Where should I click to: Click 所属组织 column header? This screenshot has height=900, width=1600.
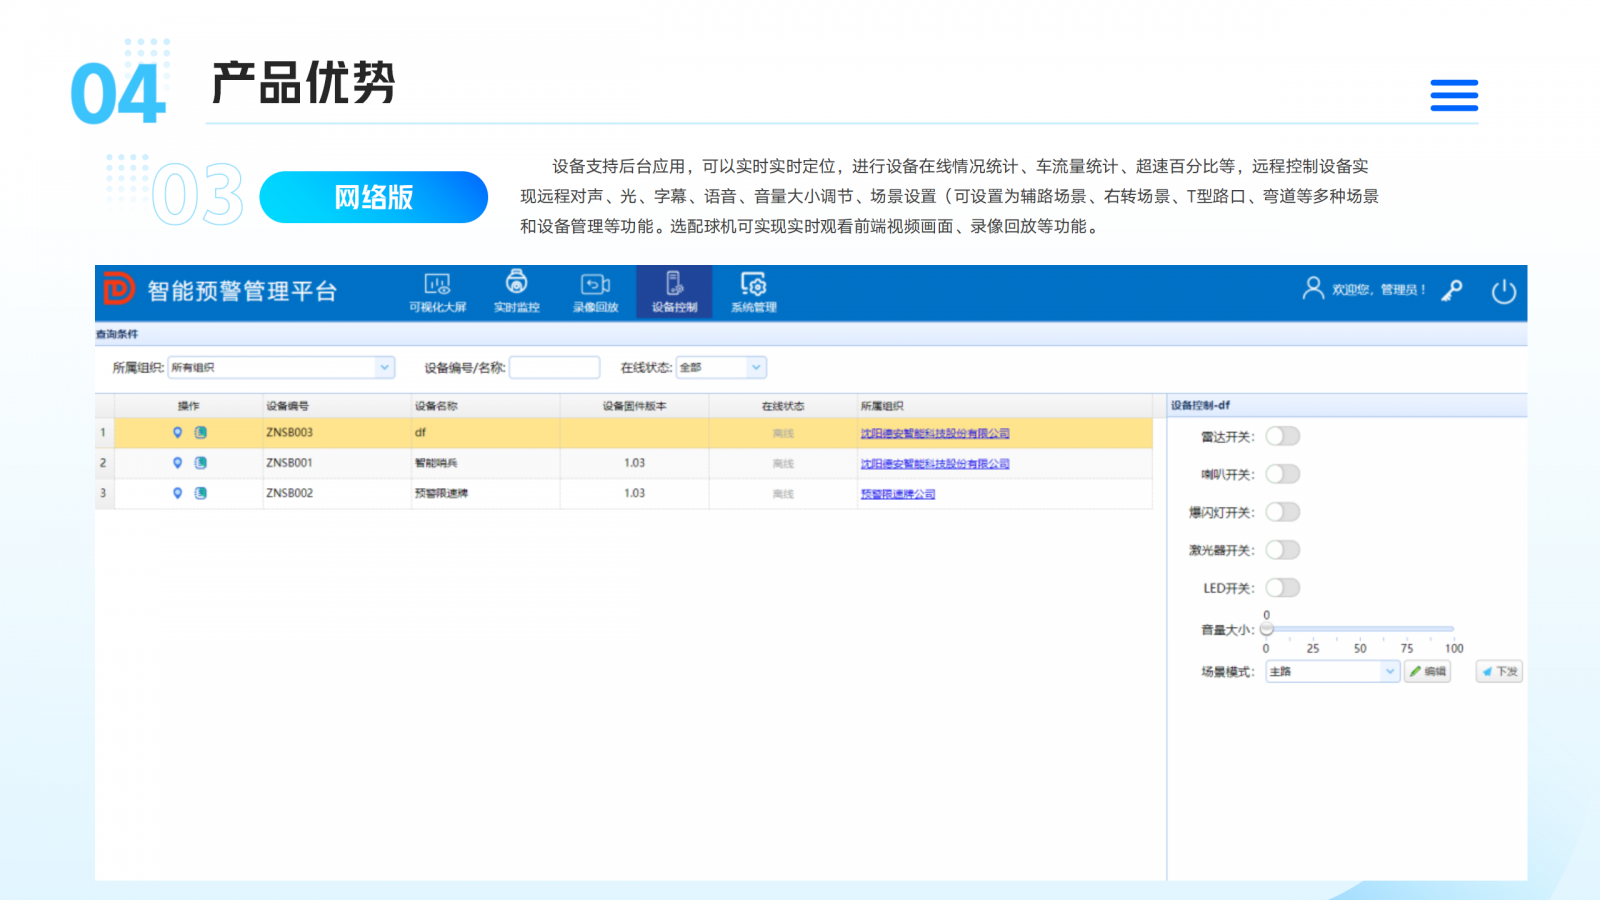point(1005,406)
